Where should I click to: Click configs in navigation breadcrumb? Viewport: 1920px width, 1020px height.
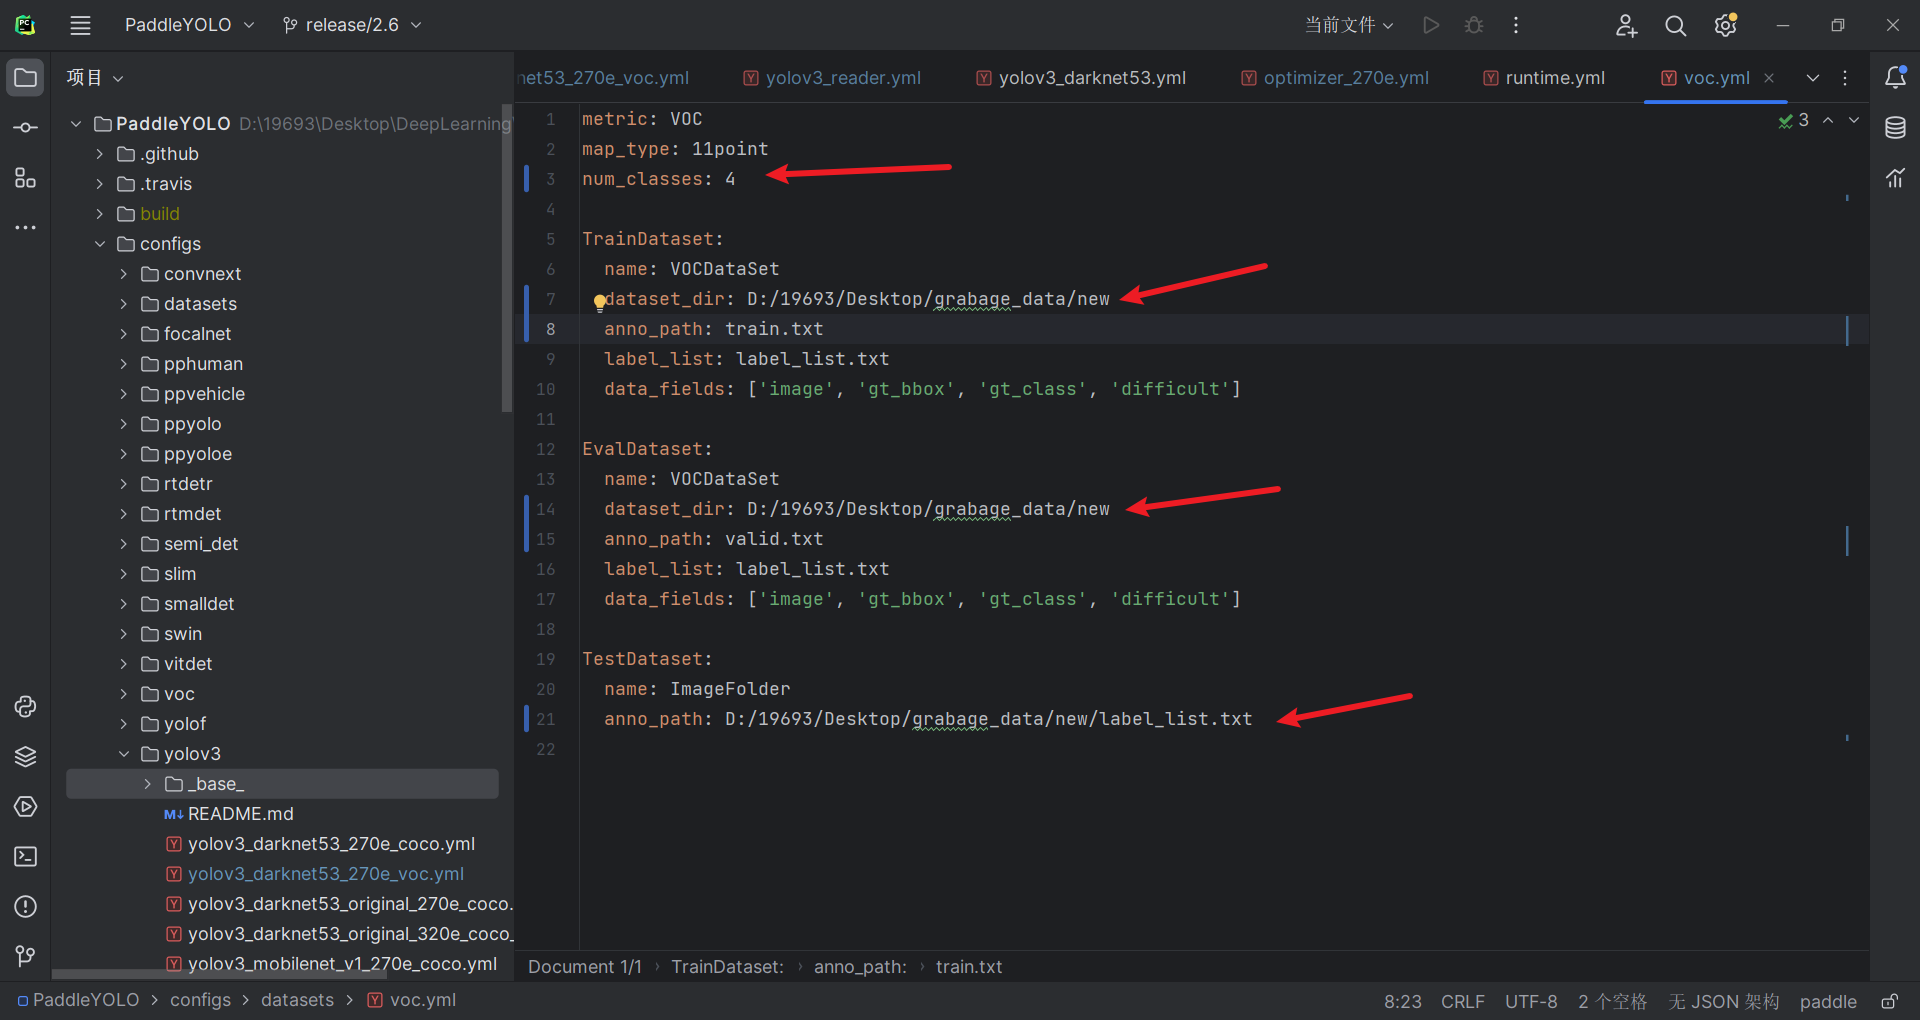click(x=200, y=1000)
